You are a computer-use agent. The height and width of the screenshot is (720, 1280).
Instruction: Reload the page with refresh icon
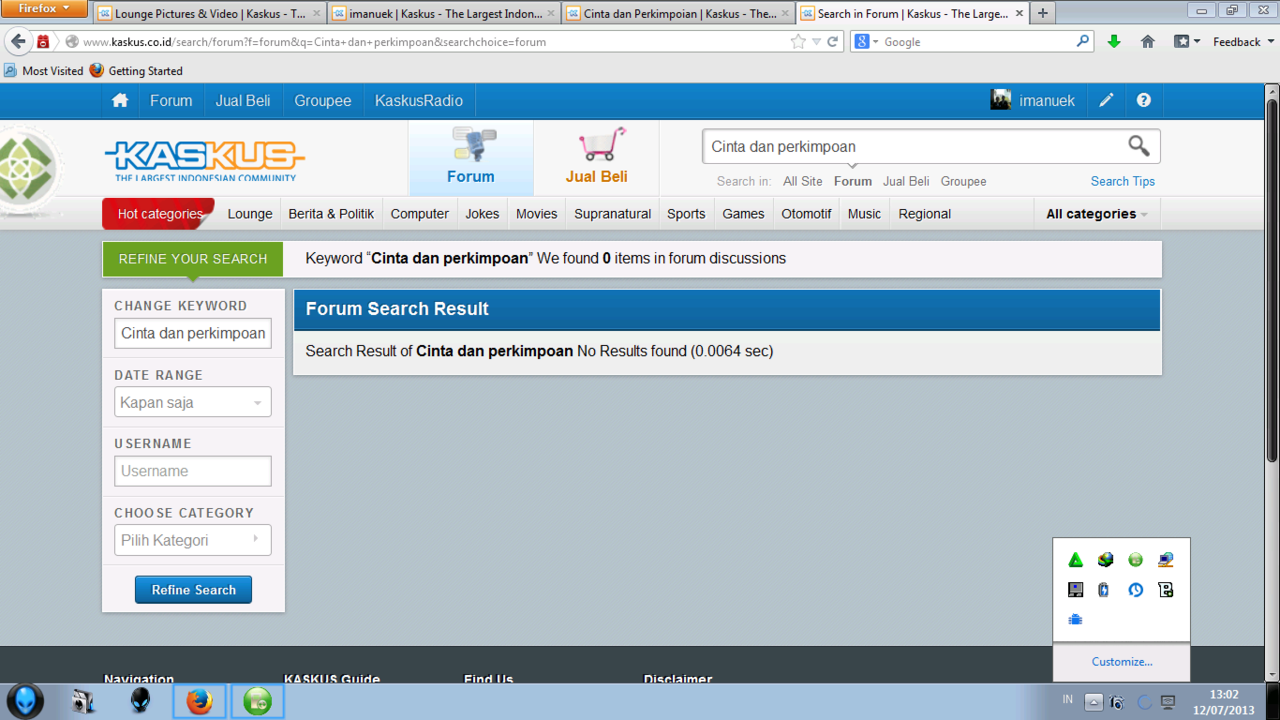click(832, 42)
